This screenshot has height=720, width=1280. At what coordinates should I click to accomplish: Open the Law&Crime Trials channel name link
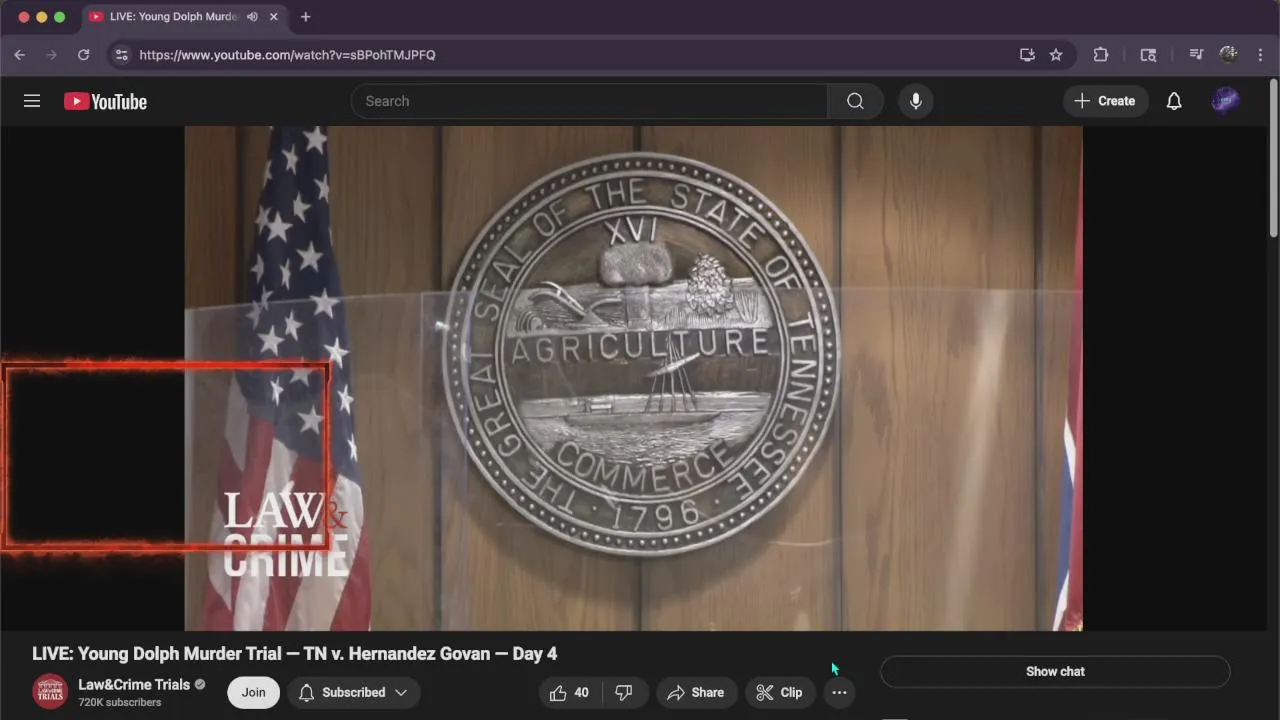pos(134,685)
